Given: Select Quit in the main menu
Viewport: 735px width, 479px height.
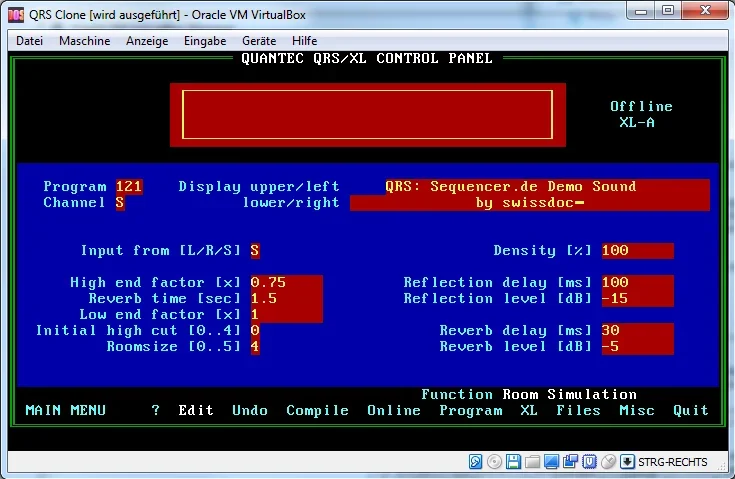Looking at the screenshot, I should pos(690,410).
